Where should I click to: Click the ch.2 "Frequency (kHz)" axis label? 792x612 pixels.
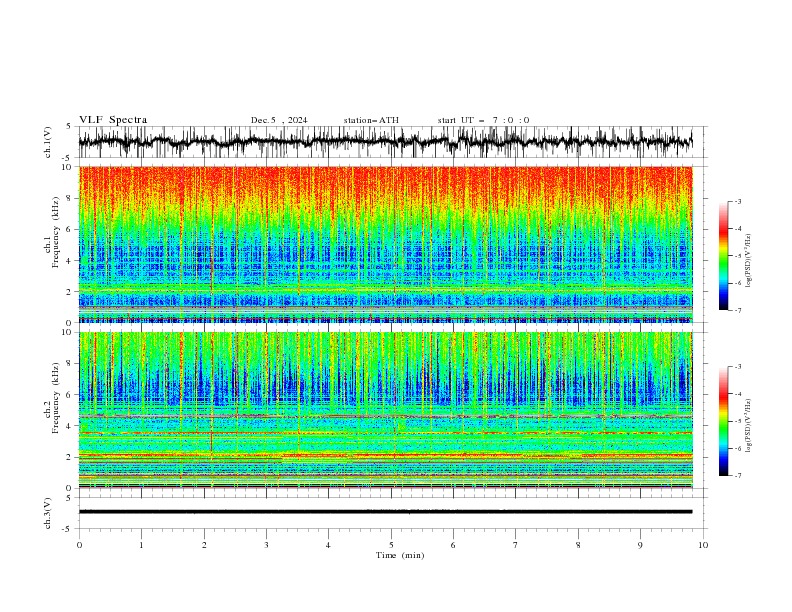click(x=56, y=397)
